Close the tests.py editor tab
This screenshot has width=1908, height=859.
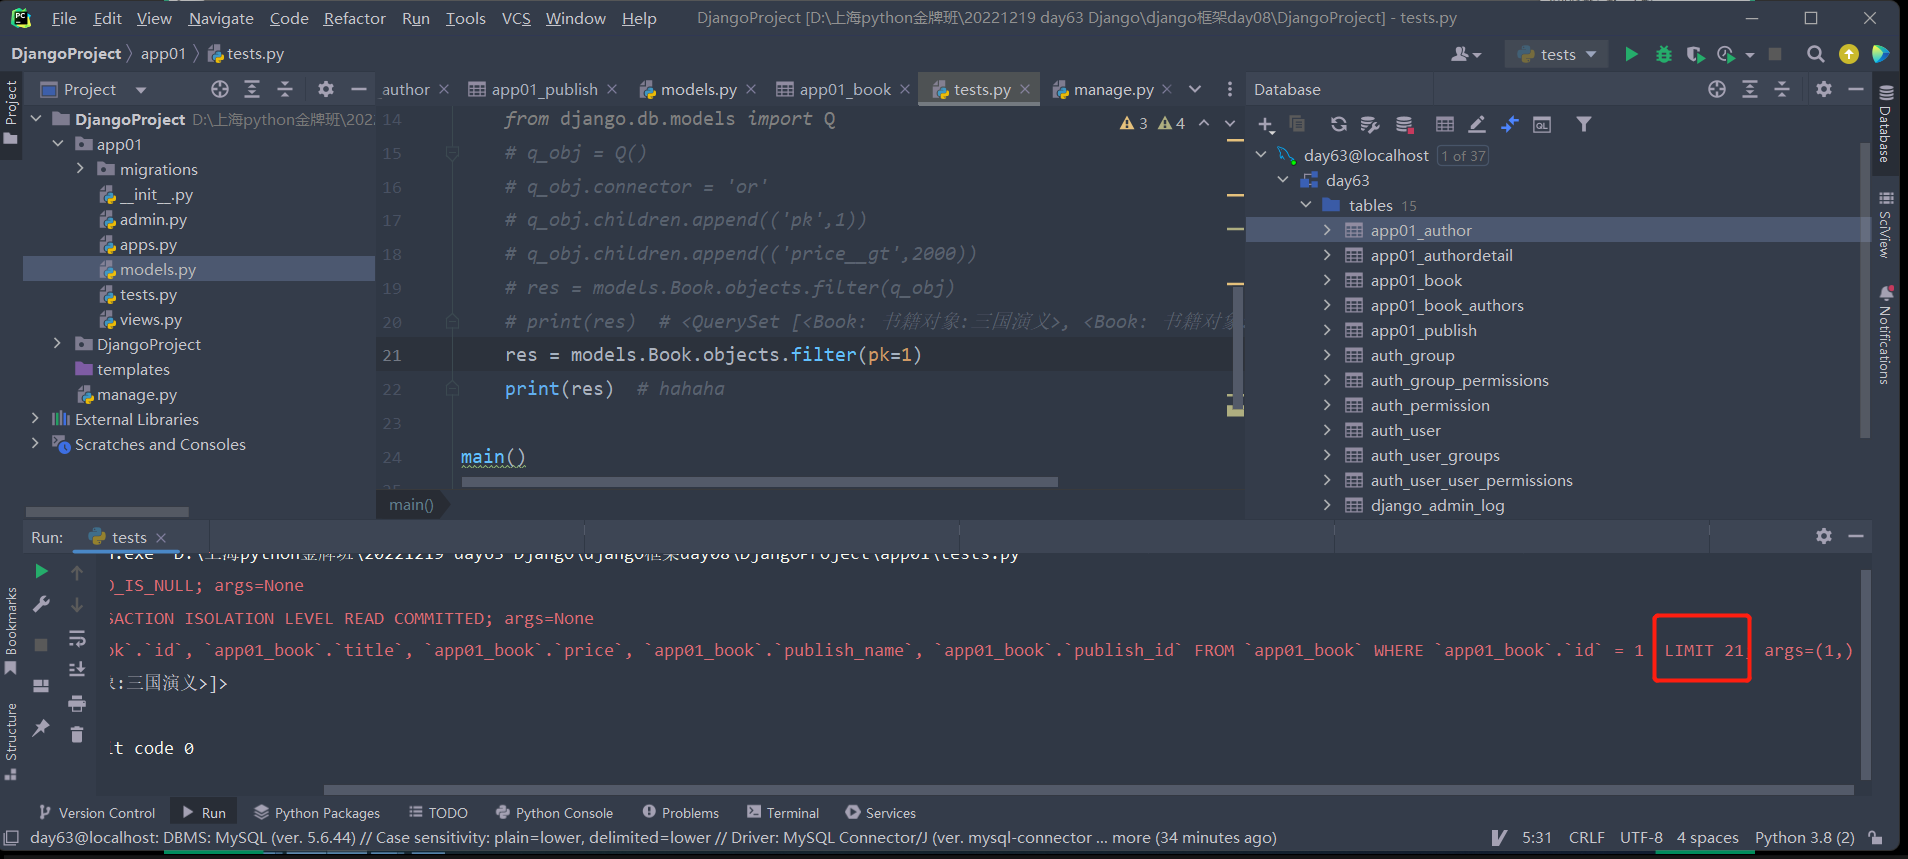pos(1025,89)
